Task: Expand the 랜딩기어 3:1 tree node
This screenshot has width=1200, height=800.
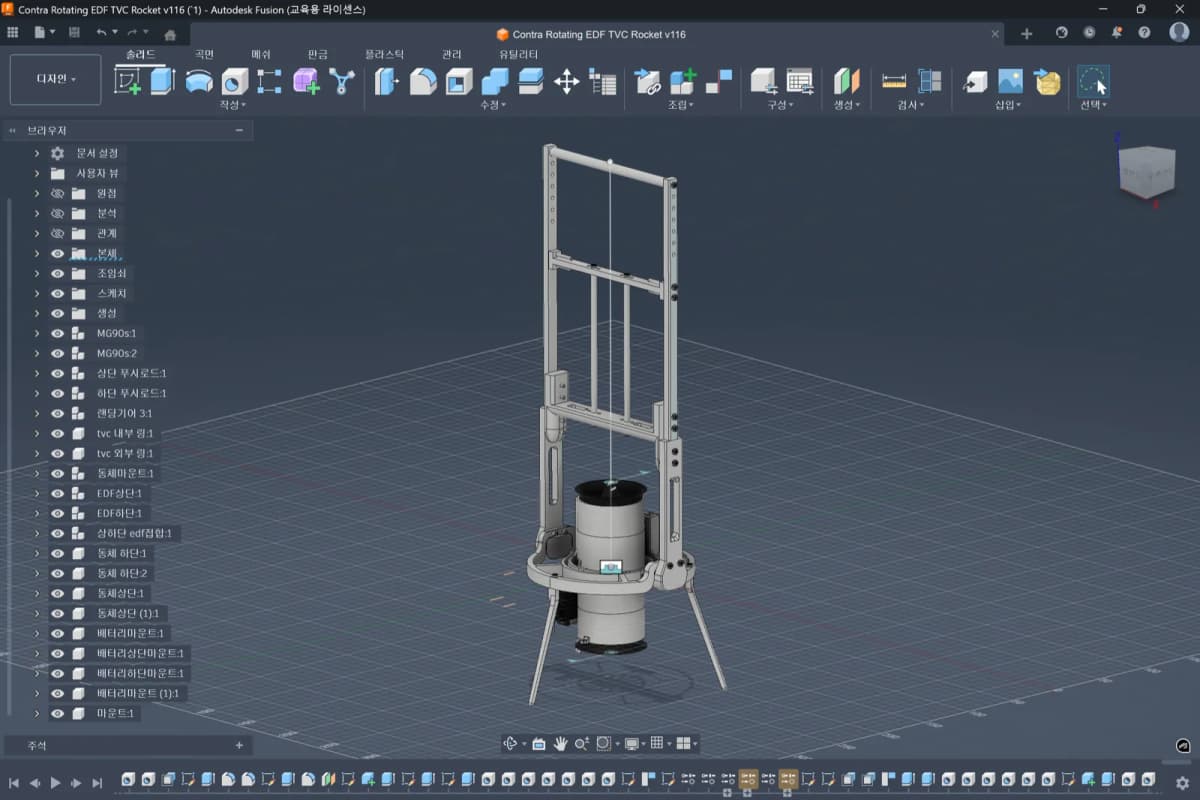Action: click(x=37, y=413)
